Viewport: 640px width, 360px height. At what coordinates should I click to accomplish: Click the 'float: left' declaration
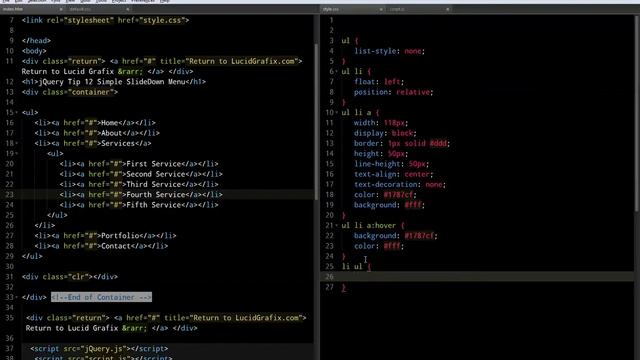click(379, 82)
